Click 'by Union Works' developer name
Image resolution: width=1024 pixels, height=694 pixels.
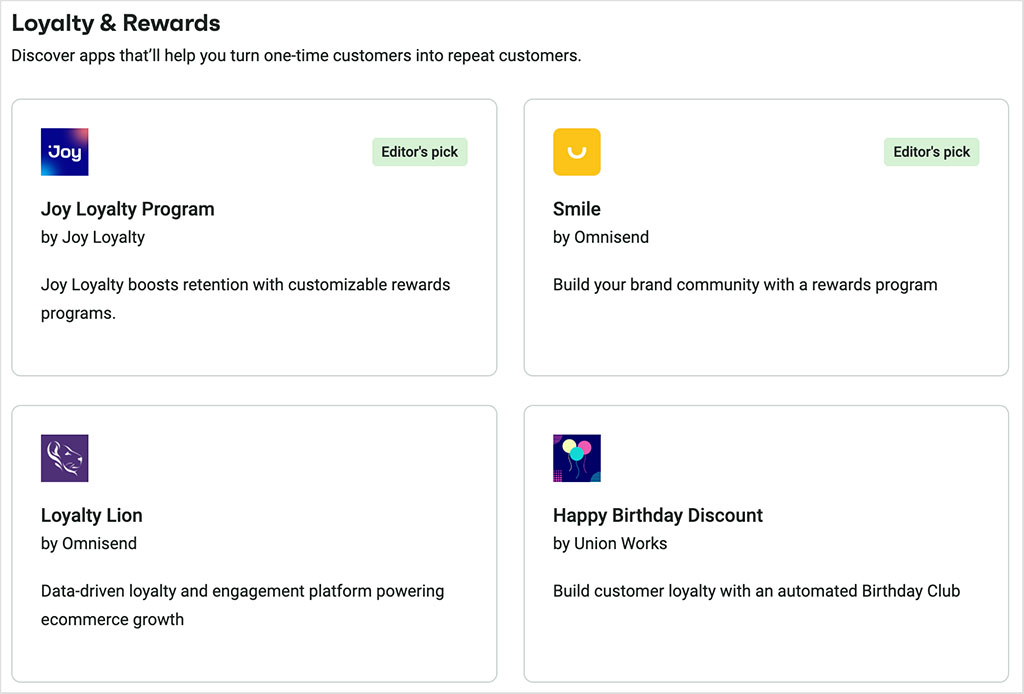610,544
